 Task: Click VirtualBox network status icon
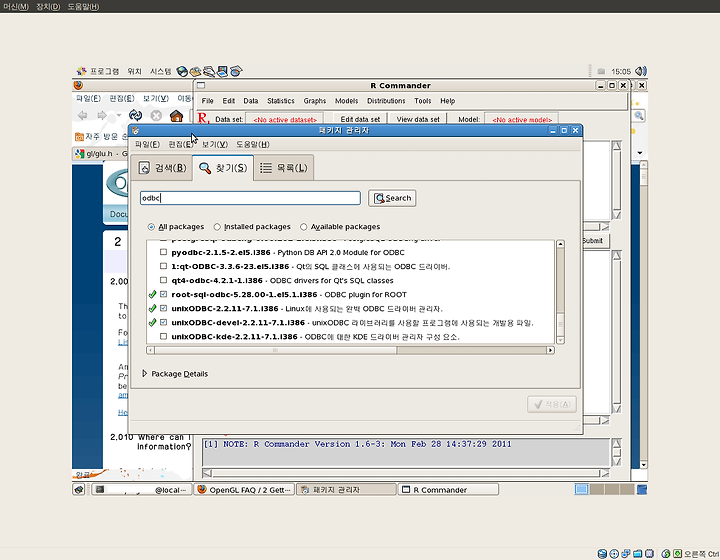625,554
